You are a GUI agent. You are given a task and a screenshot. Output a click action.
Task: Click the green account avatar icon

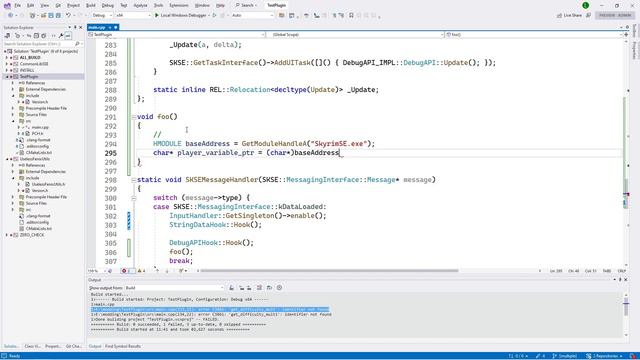585,5
